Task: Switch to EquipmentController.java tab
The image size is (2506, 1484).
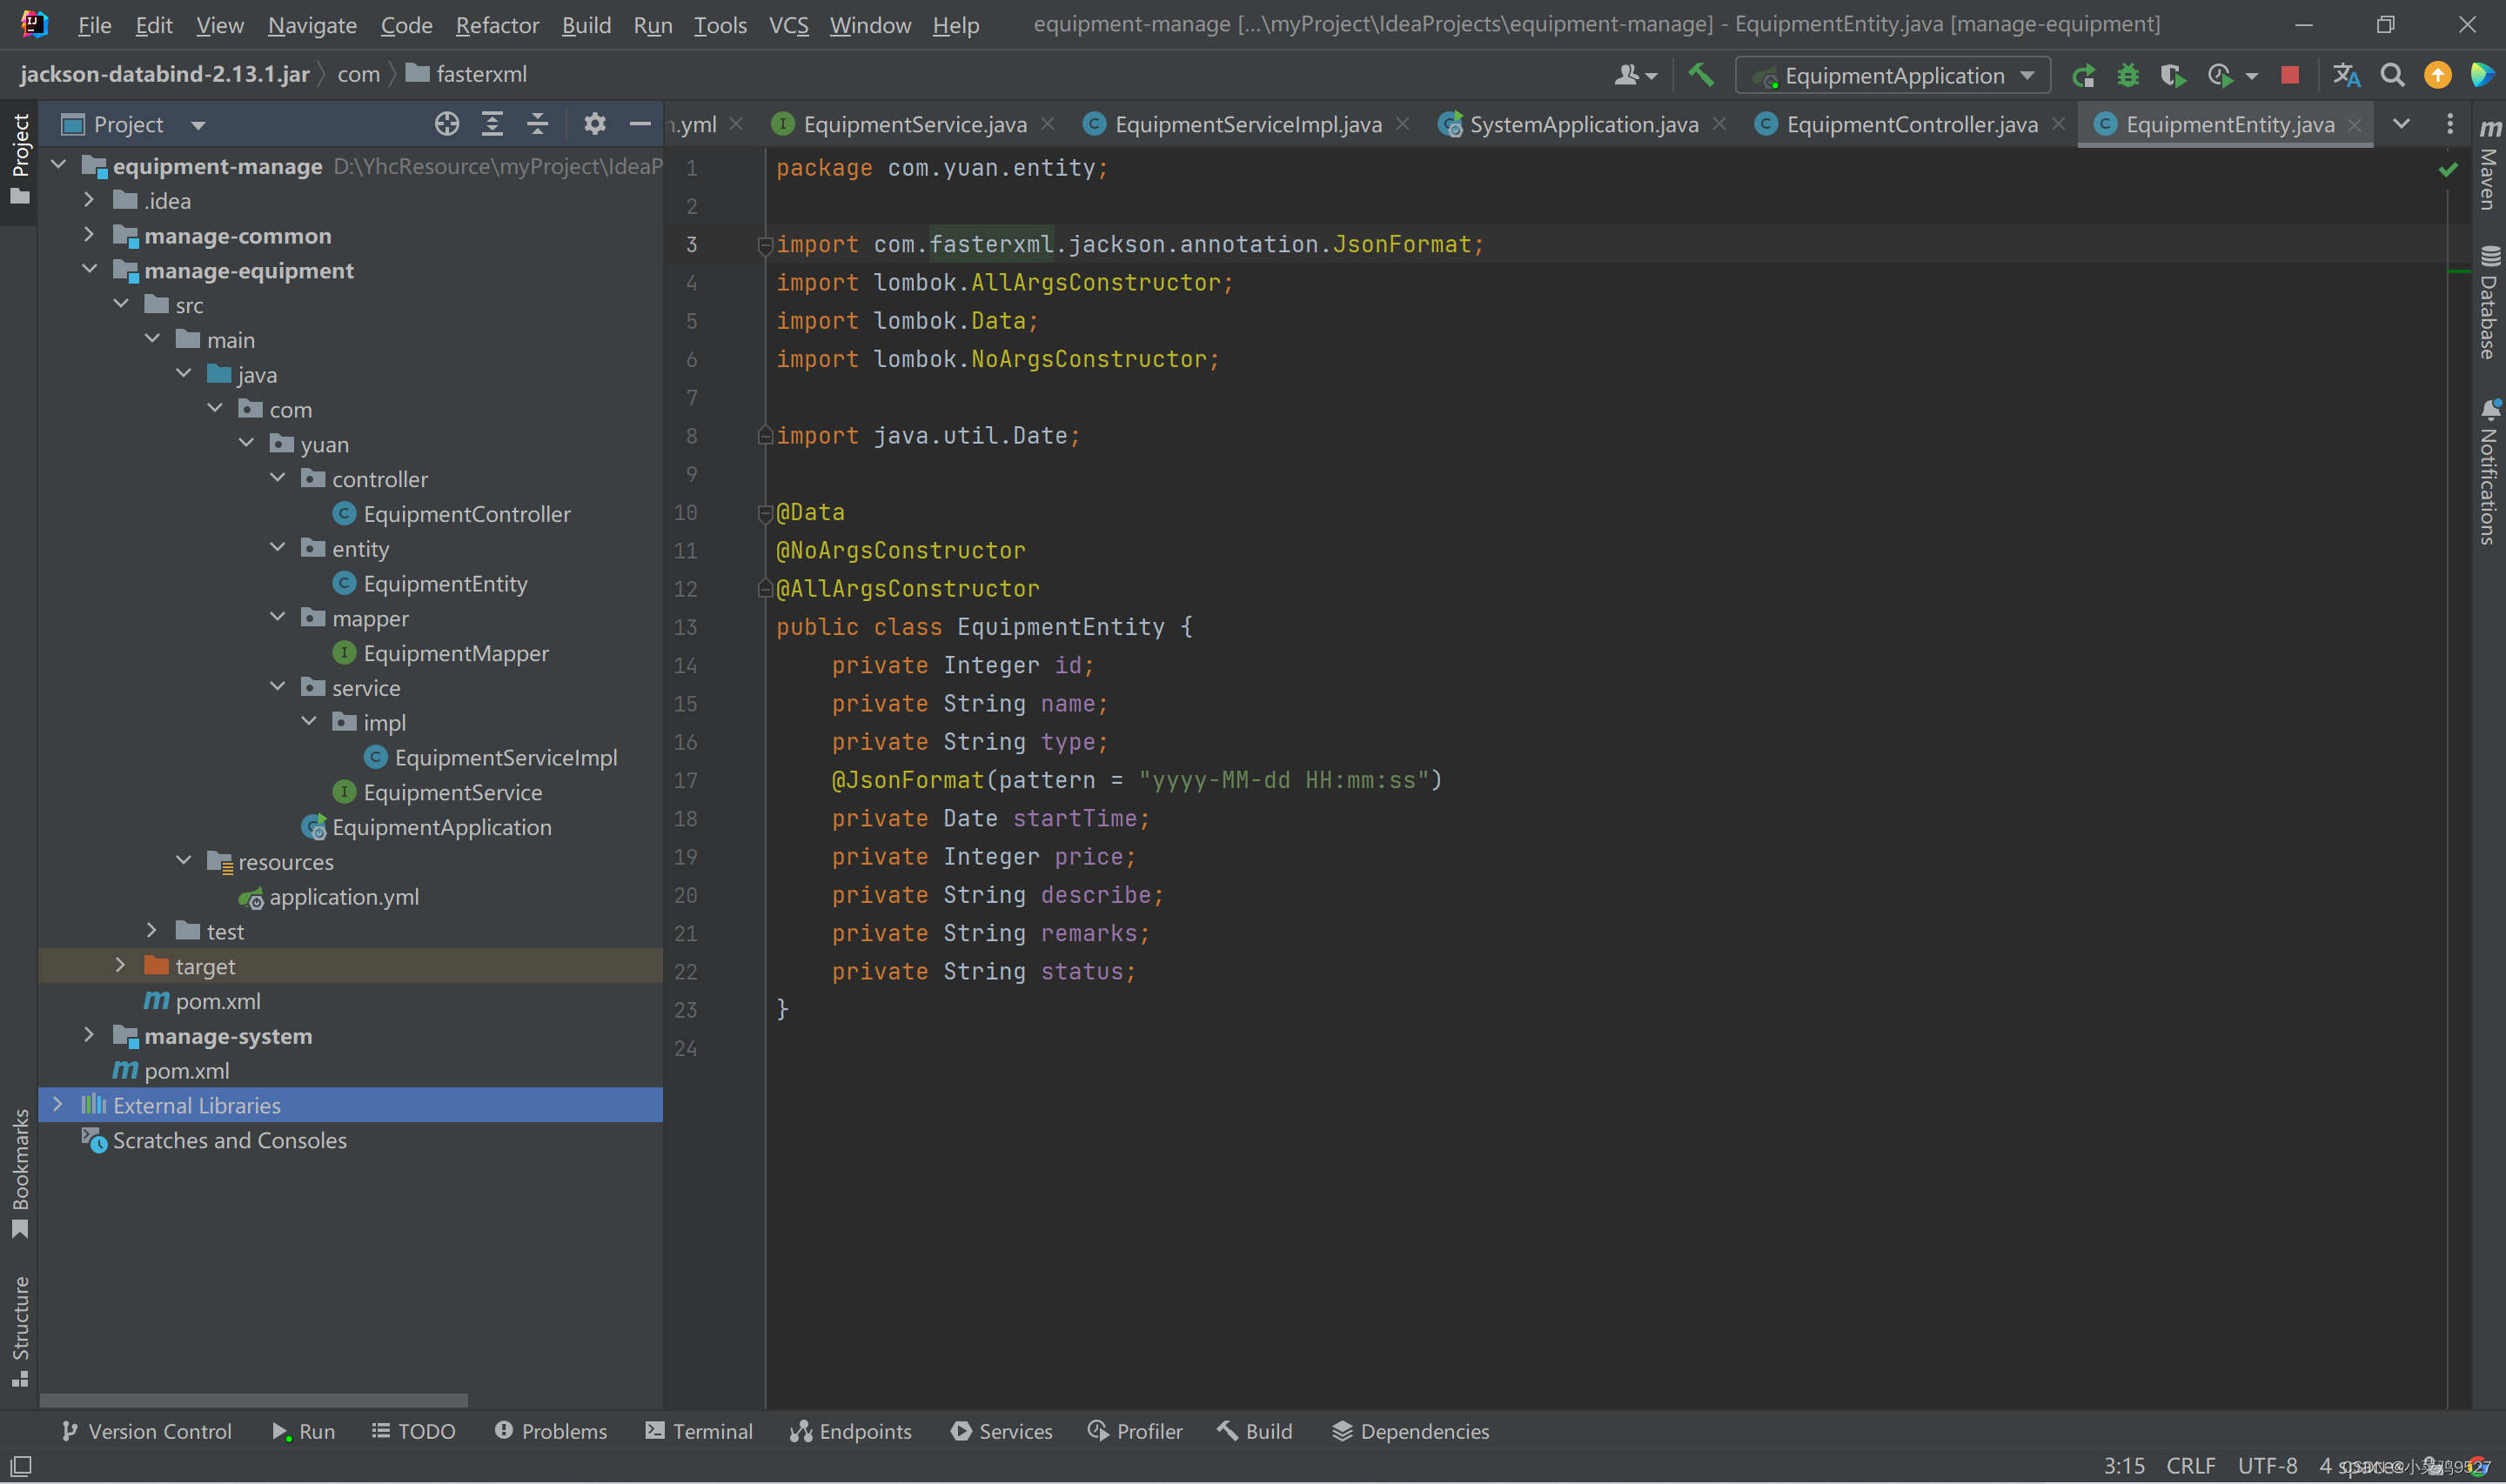Action: click(1911, 124)
